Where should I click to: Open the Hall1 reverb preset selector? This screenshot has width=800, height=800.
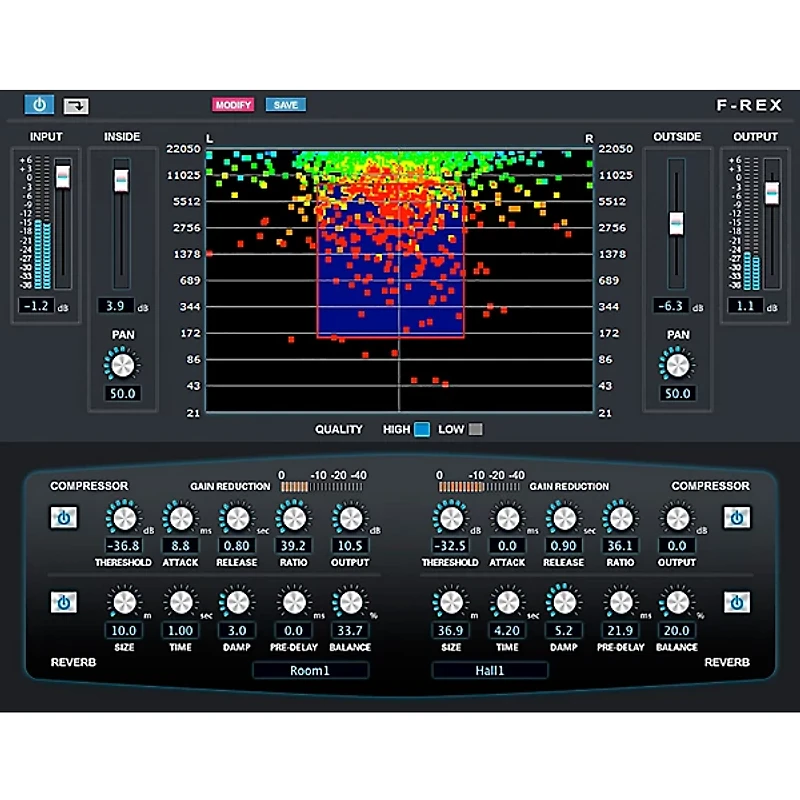(x=489, y=670)
